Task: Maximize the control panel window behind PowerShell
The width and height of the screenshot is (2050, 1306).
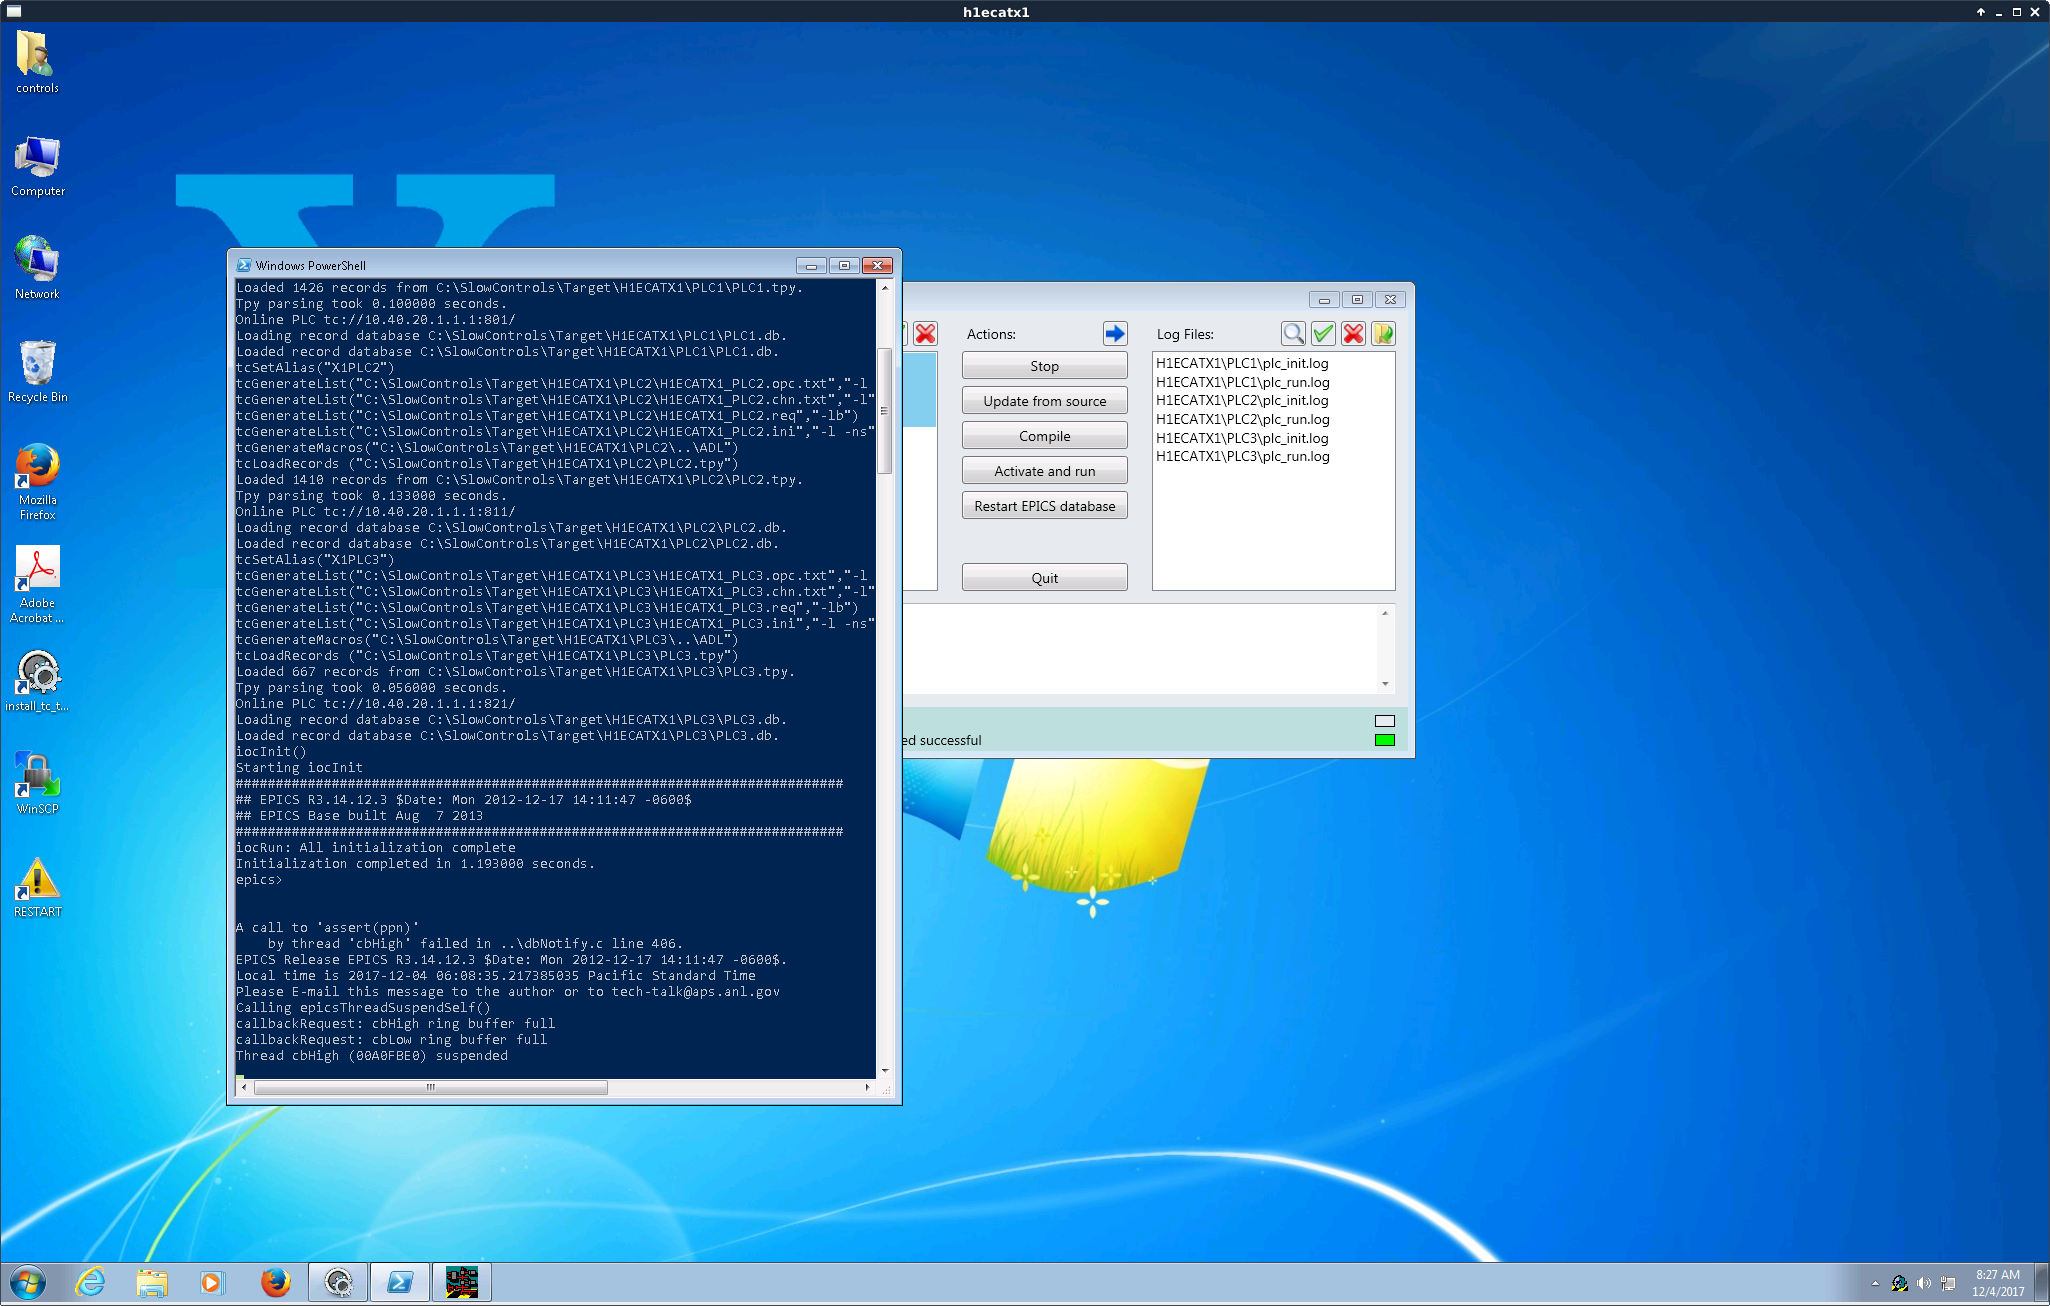Action: click(x=1357, y=299)
